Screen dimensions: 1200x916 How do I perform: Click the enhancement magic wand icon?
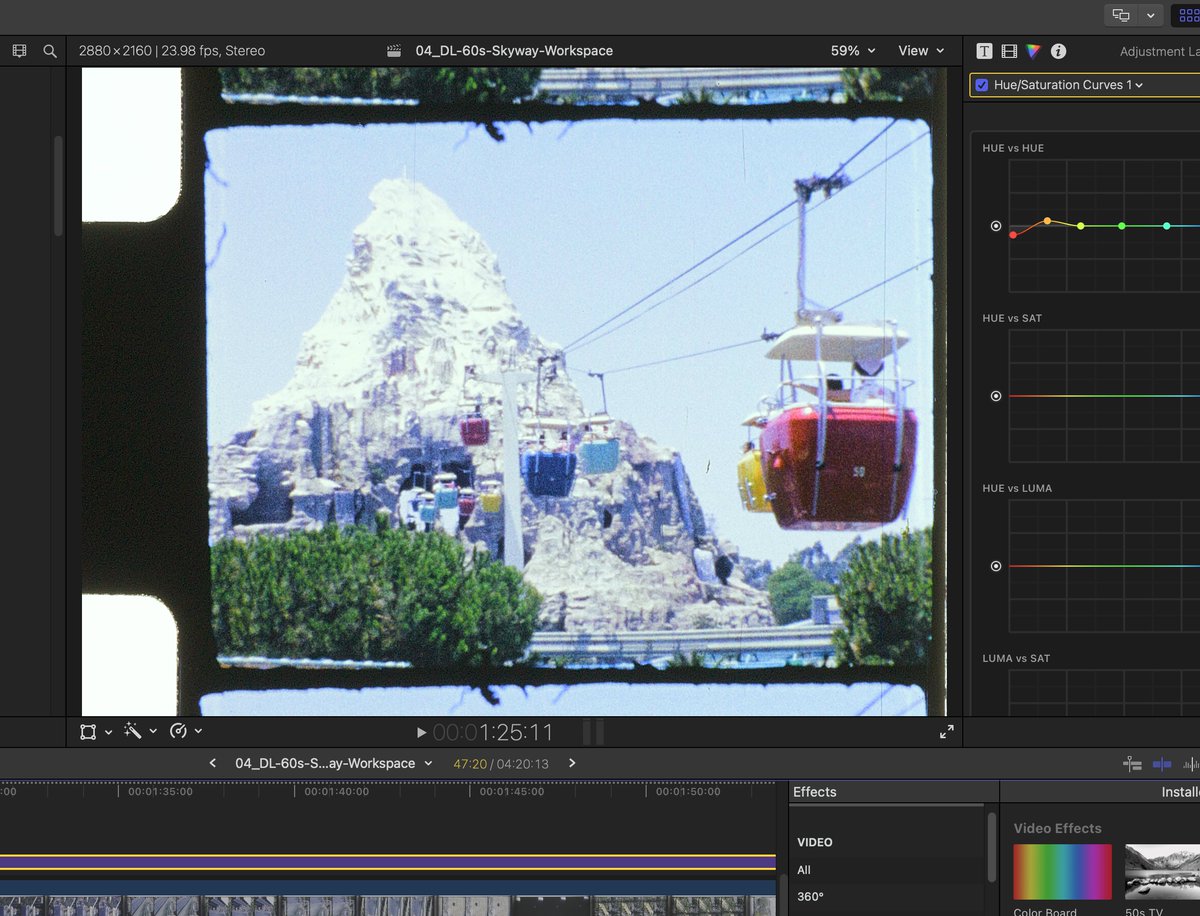(x=132, y=732)
